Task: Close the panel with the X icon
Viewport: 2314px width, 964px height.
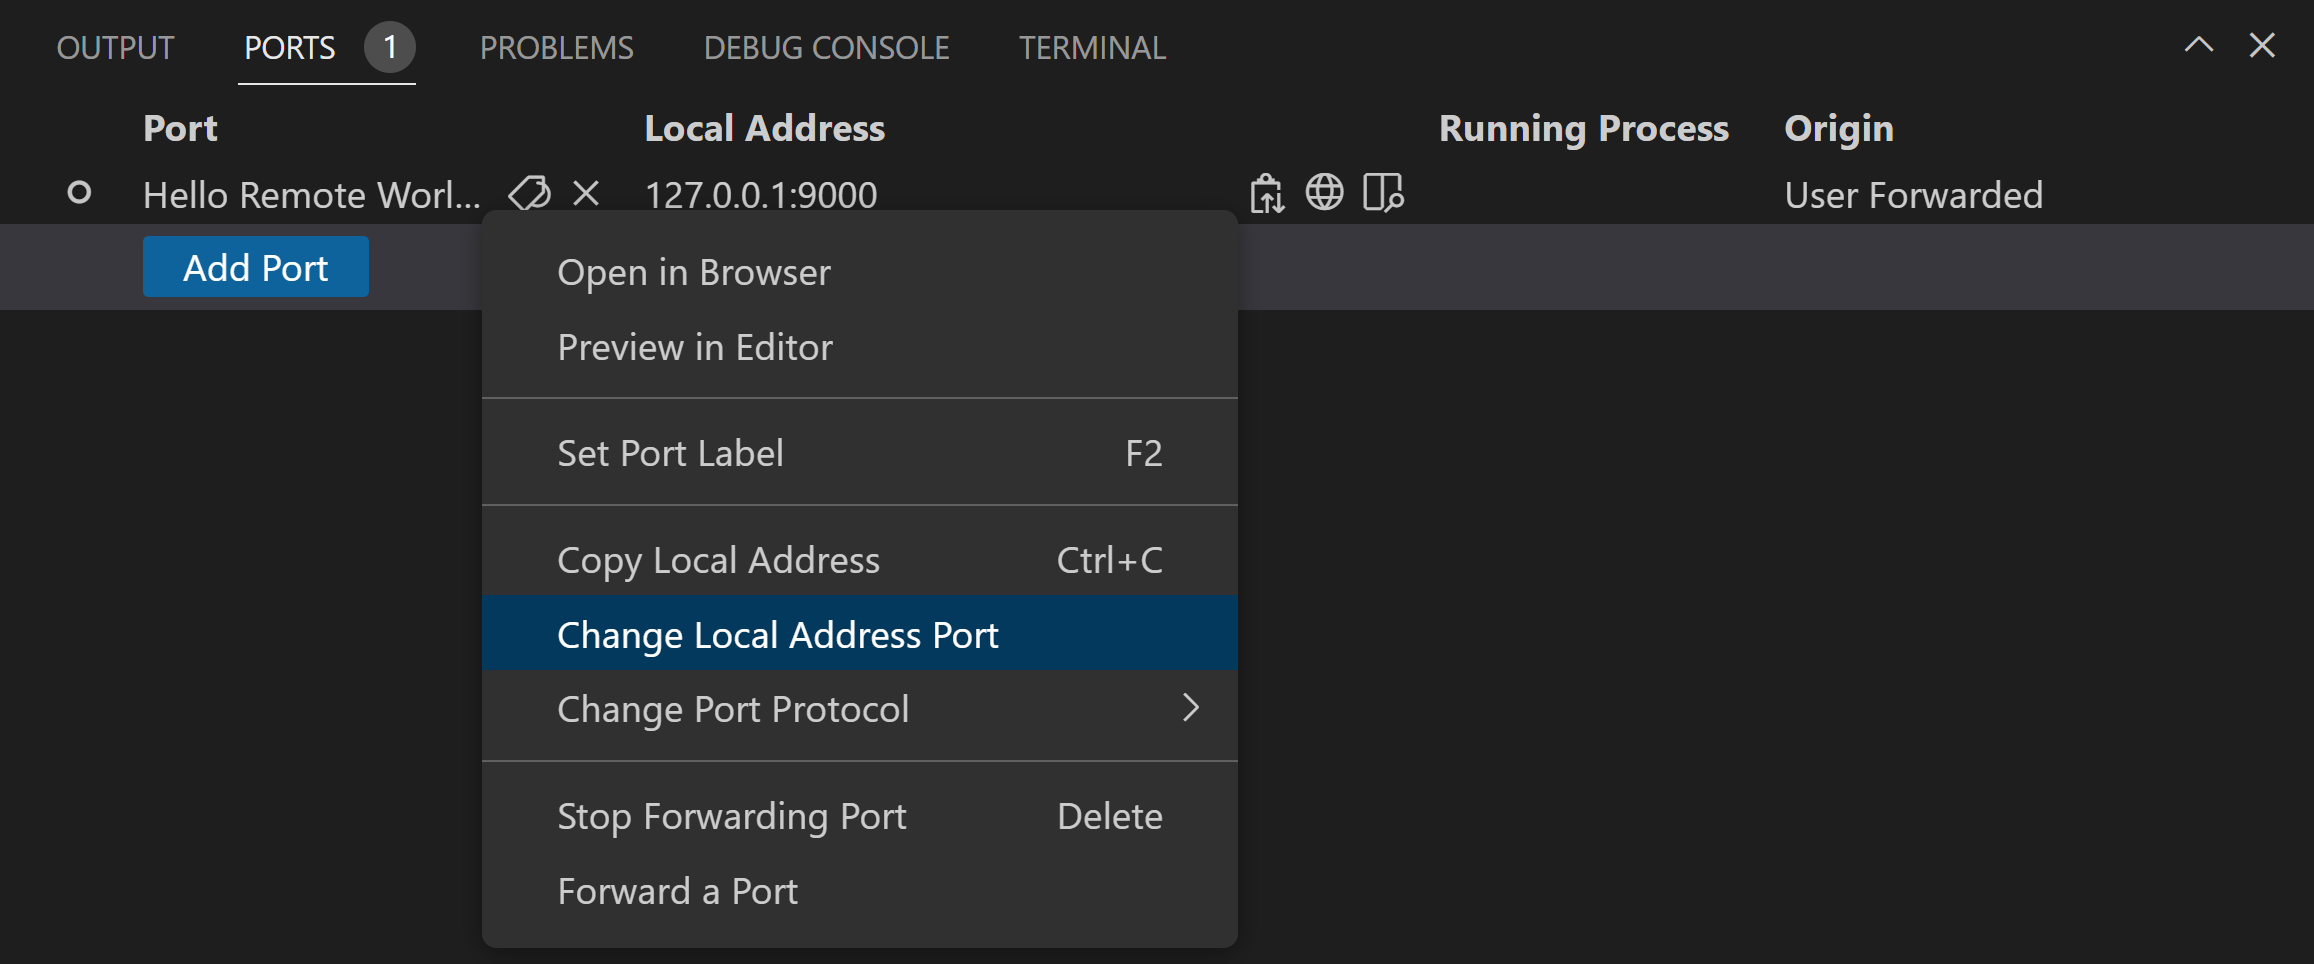Action: 2262,45
